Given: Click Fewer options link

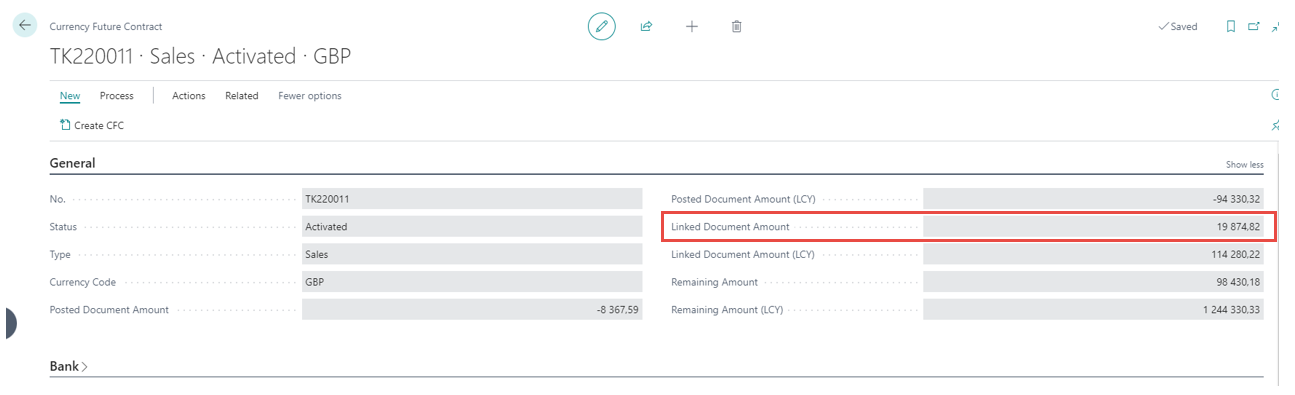Looking at the screenshot, I should pyautogui.click(x=310, y=96).
